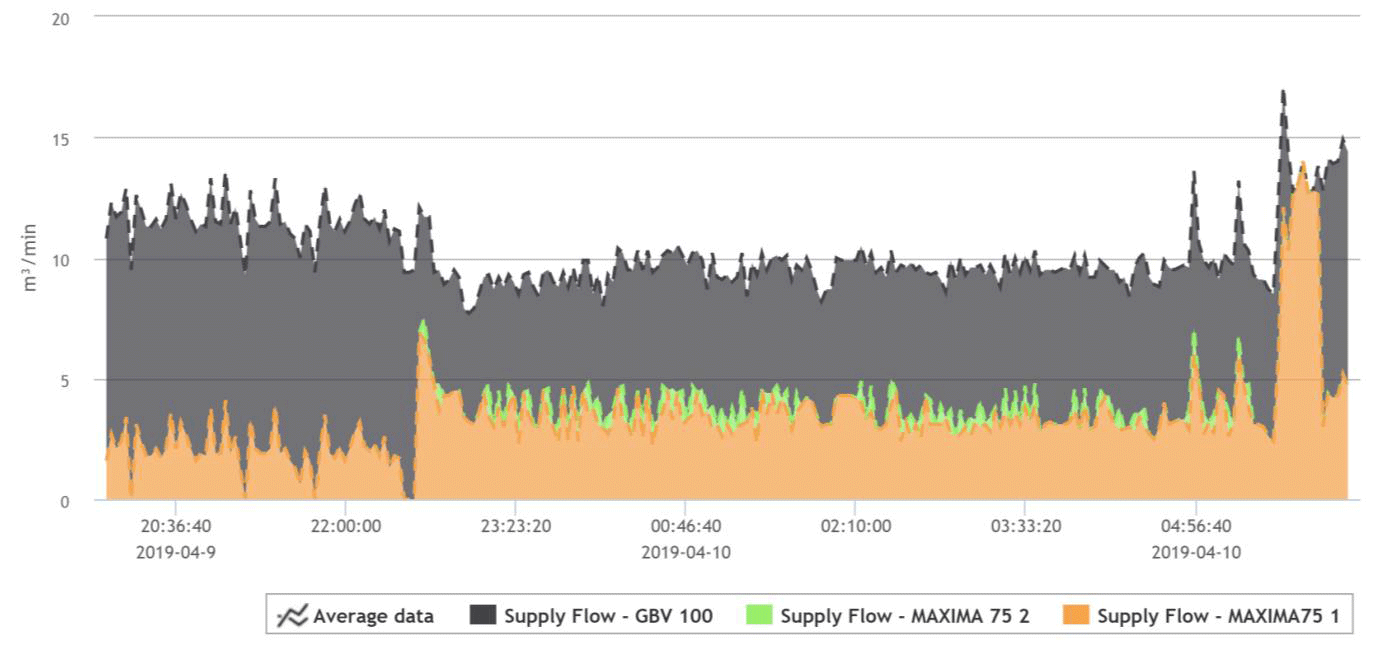Click the y-axis value 15 label
Screen dimensions: 1383x659
click(x=60, y=138)
